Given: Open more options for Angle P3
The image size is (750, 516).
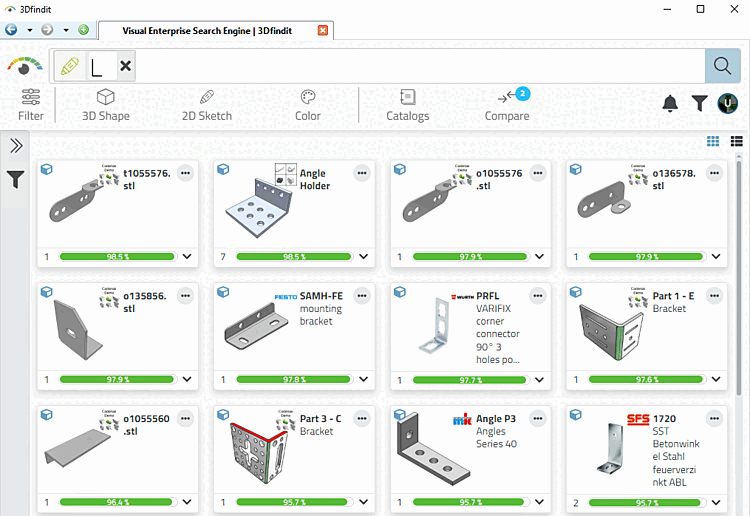Looking at the screenshot, I should tap(538, 419).
